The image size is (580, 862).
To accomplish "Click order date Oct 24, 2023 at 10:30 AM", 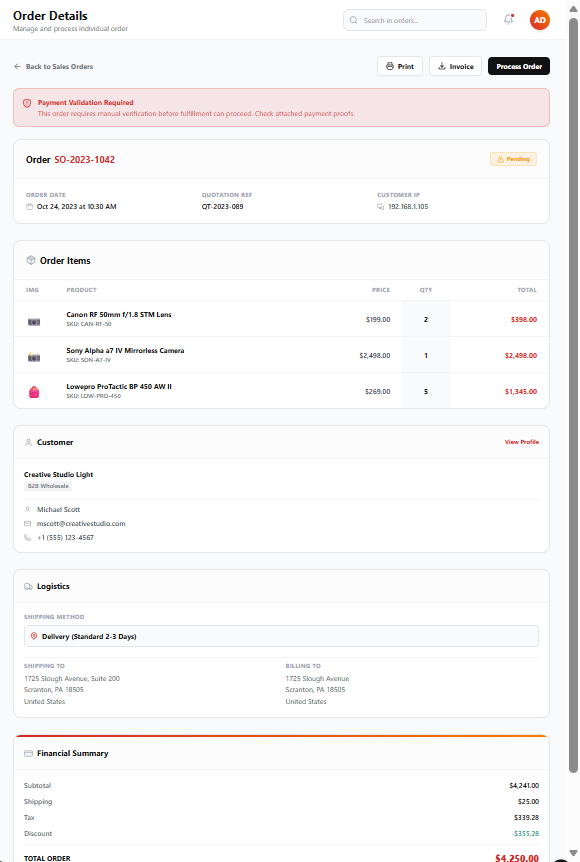I will pyautogui.click(x=76, y=207).
